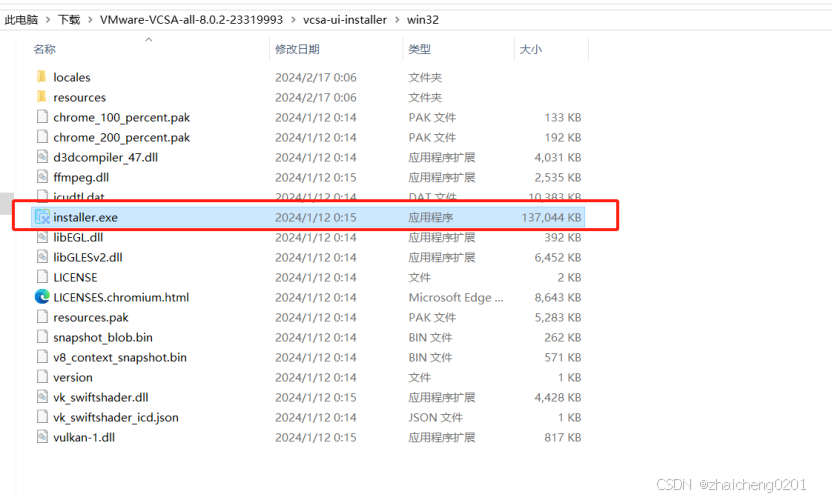Select d3dcompiler_47.dll file name
Image resolution: width=832 pixels, height=500 pixels.
click(106, 157)
